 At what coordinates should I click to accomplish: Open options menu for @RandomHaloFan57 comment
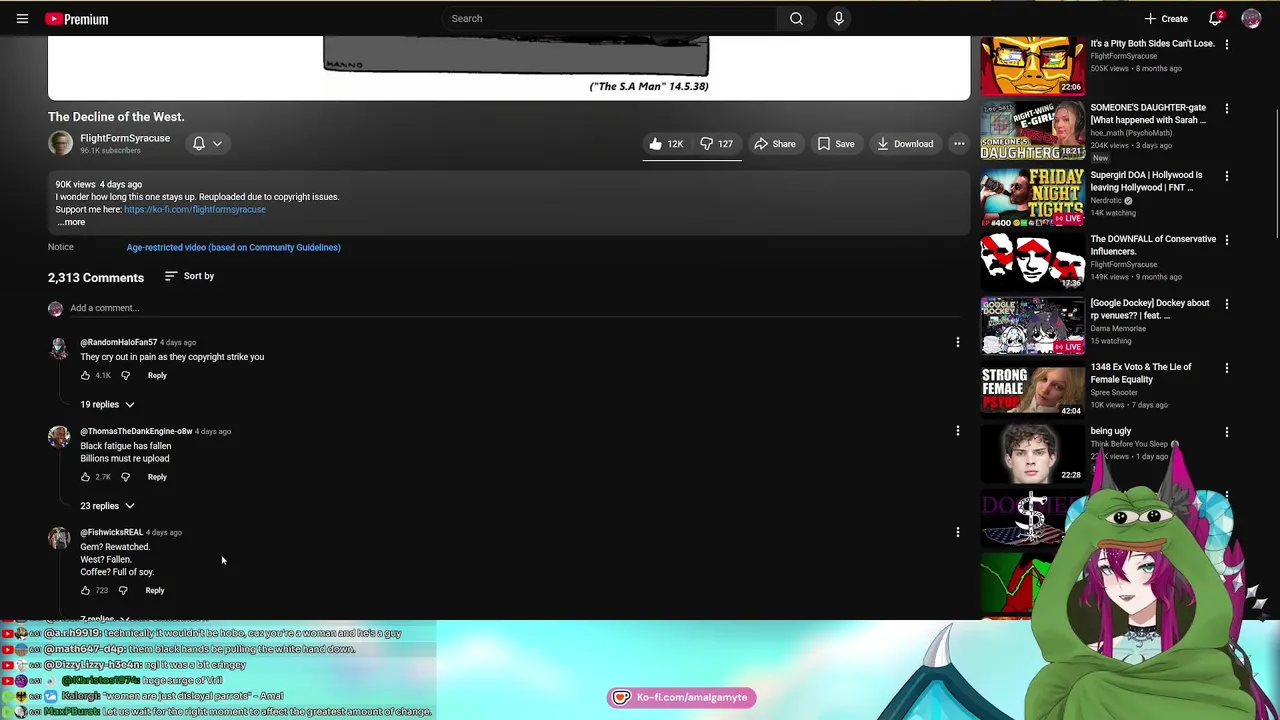coord(957,343)
